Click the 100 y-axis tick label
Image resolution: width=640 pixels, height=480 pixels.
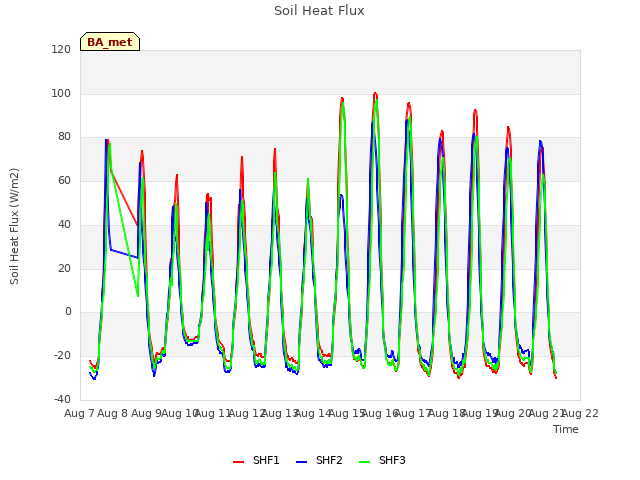(x=61, y=93)
